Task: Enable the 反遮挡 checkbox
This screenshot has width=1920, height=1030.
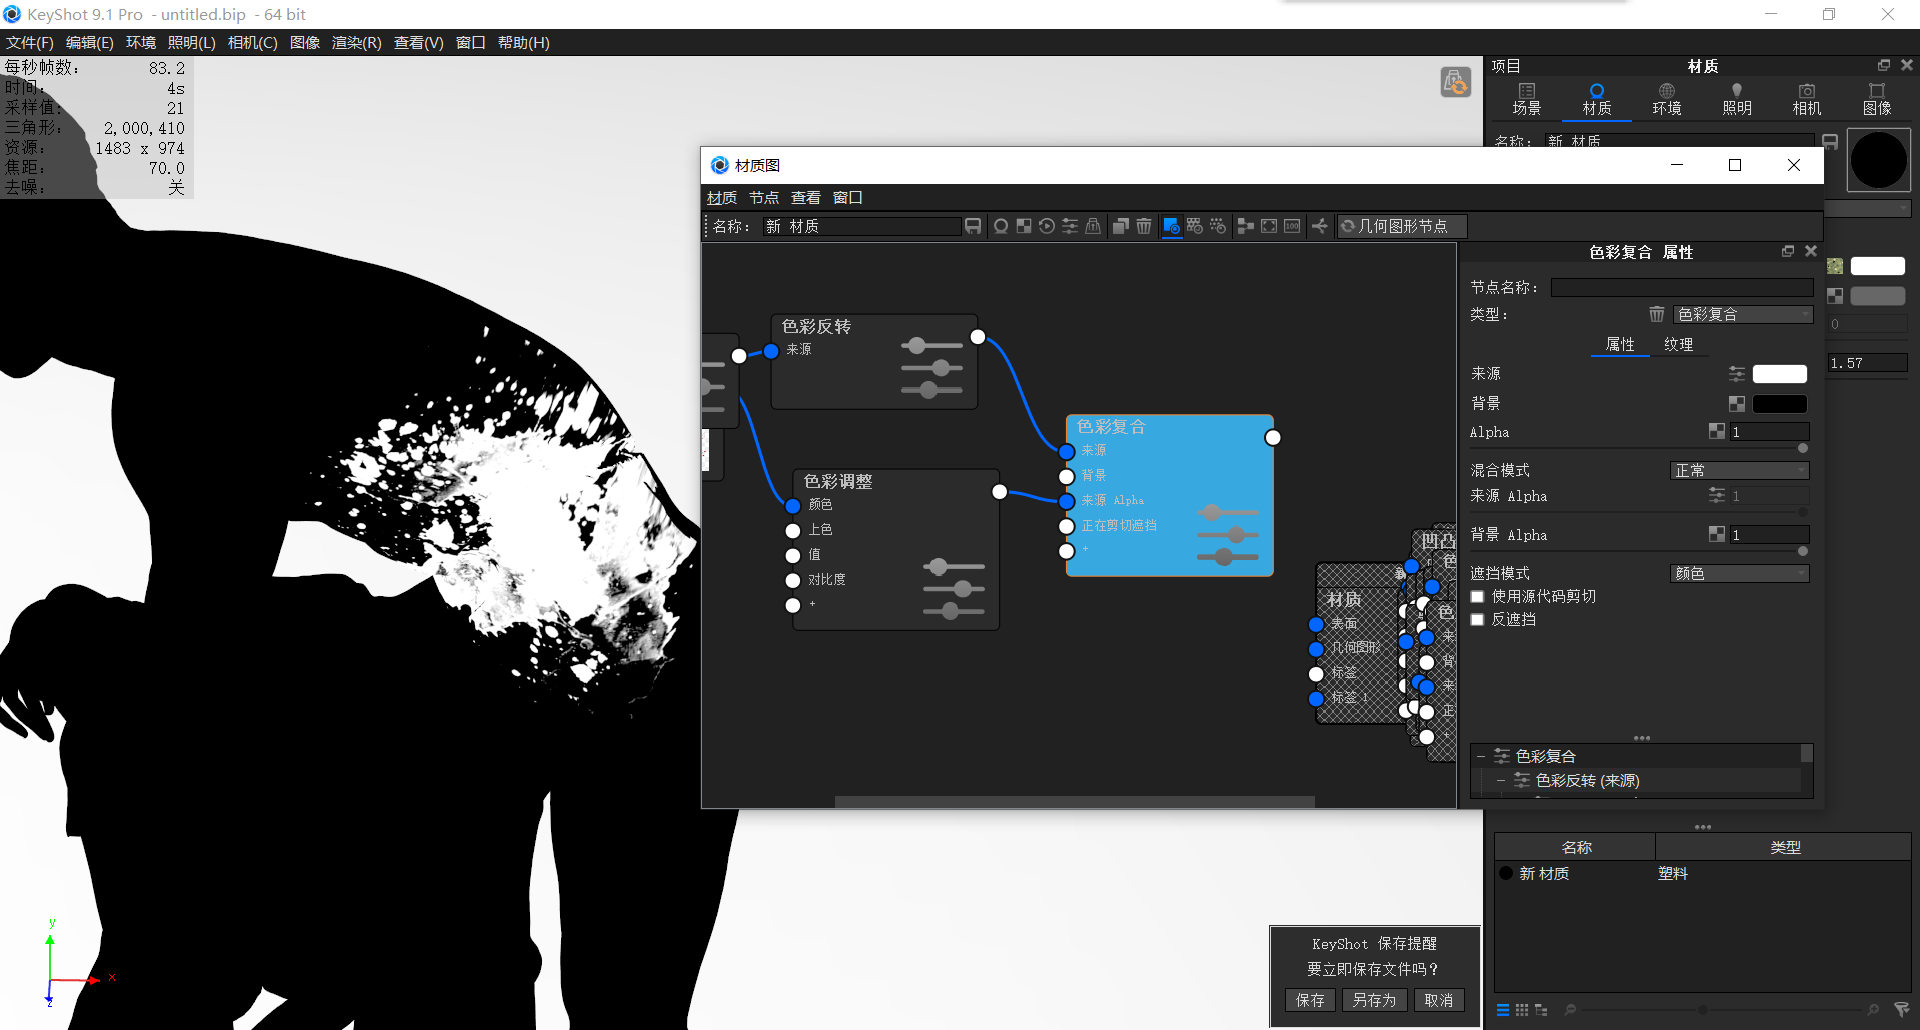Action: 1477,619
